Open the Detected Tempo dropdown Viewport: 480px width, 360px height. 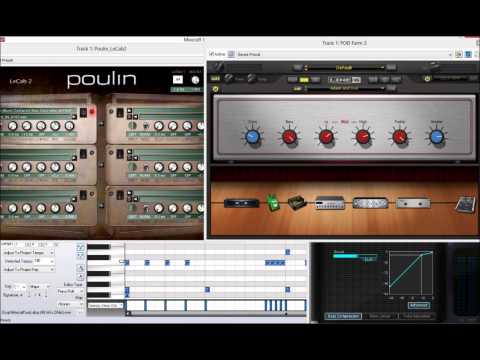tap(43, 261)
